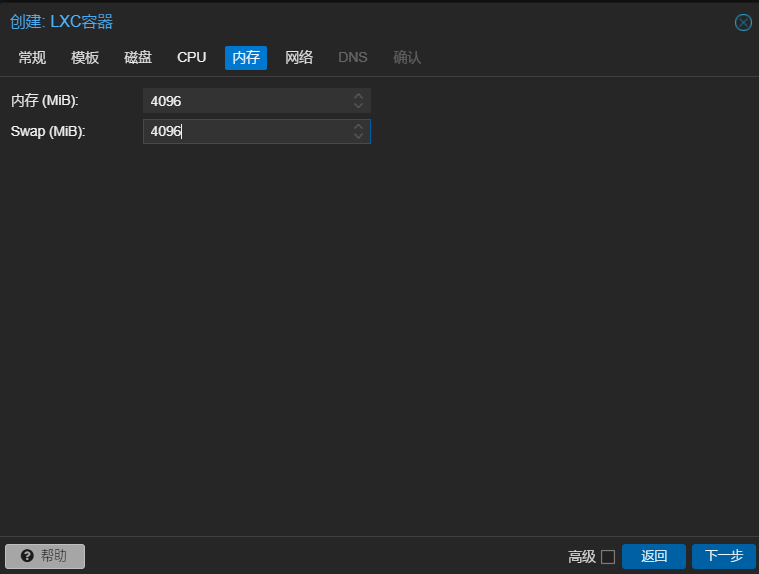Switch to the 网络 tab

pos(299,58)
